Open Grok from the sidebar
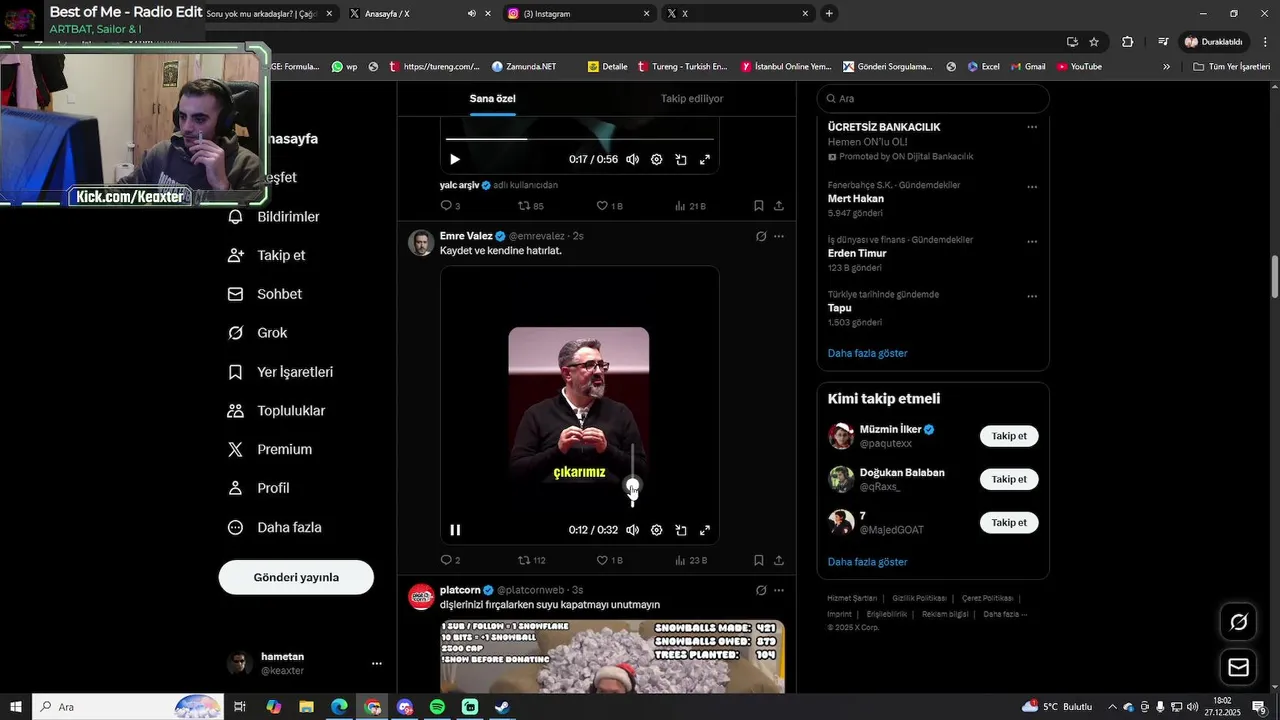 257,333
